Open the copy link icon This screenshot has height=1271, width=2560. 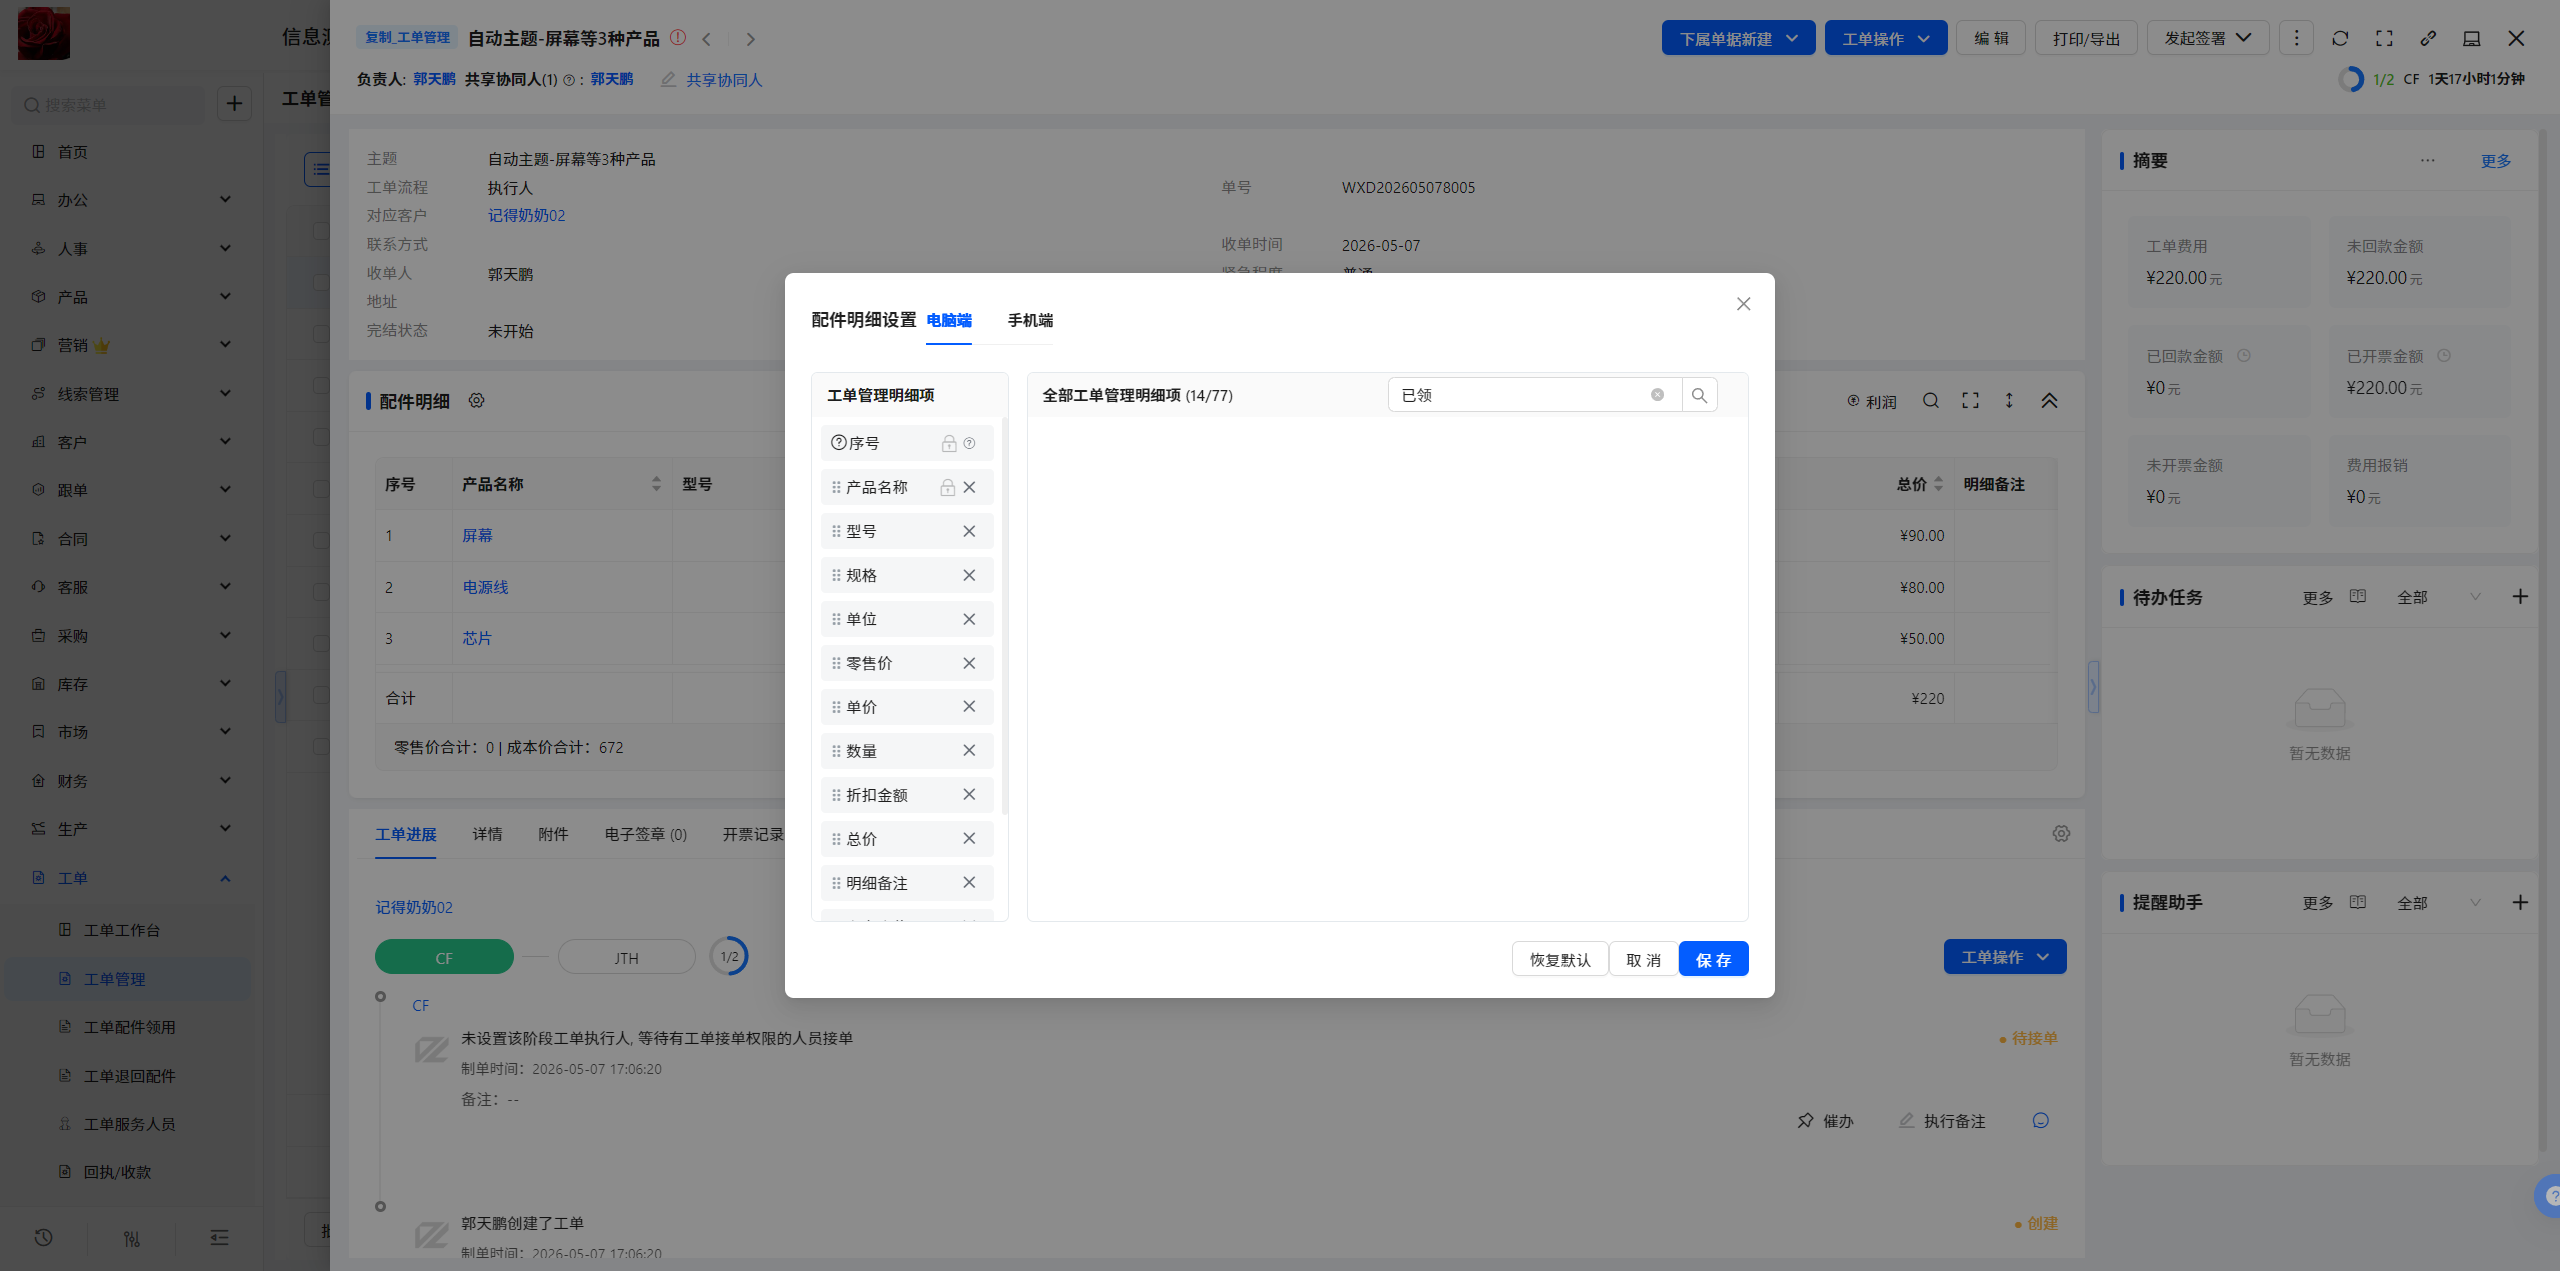point(2428,38)
